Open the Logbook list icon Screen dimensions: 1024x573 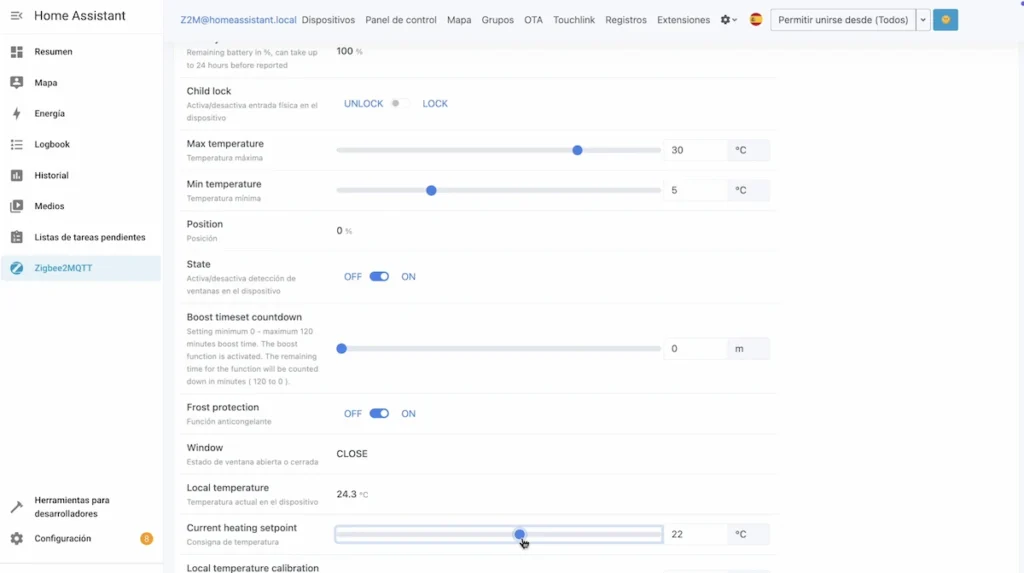click(16, 145)
